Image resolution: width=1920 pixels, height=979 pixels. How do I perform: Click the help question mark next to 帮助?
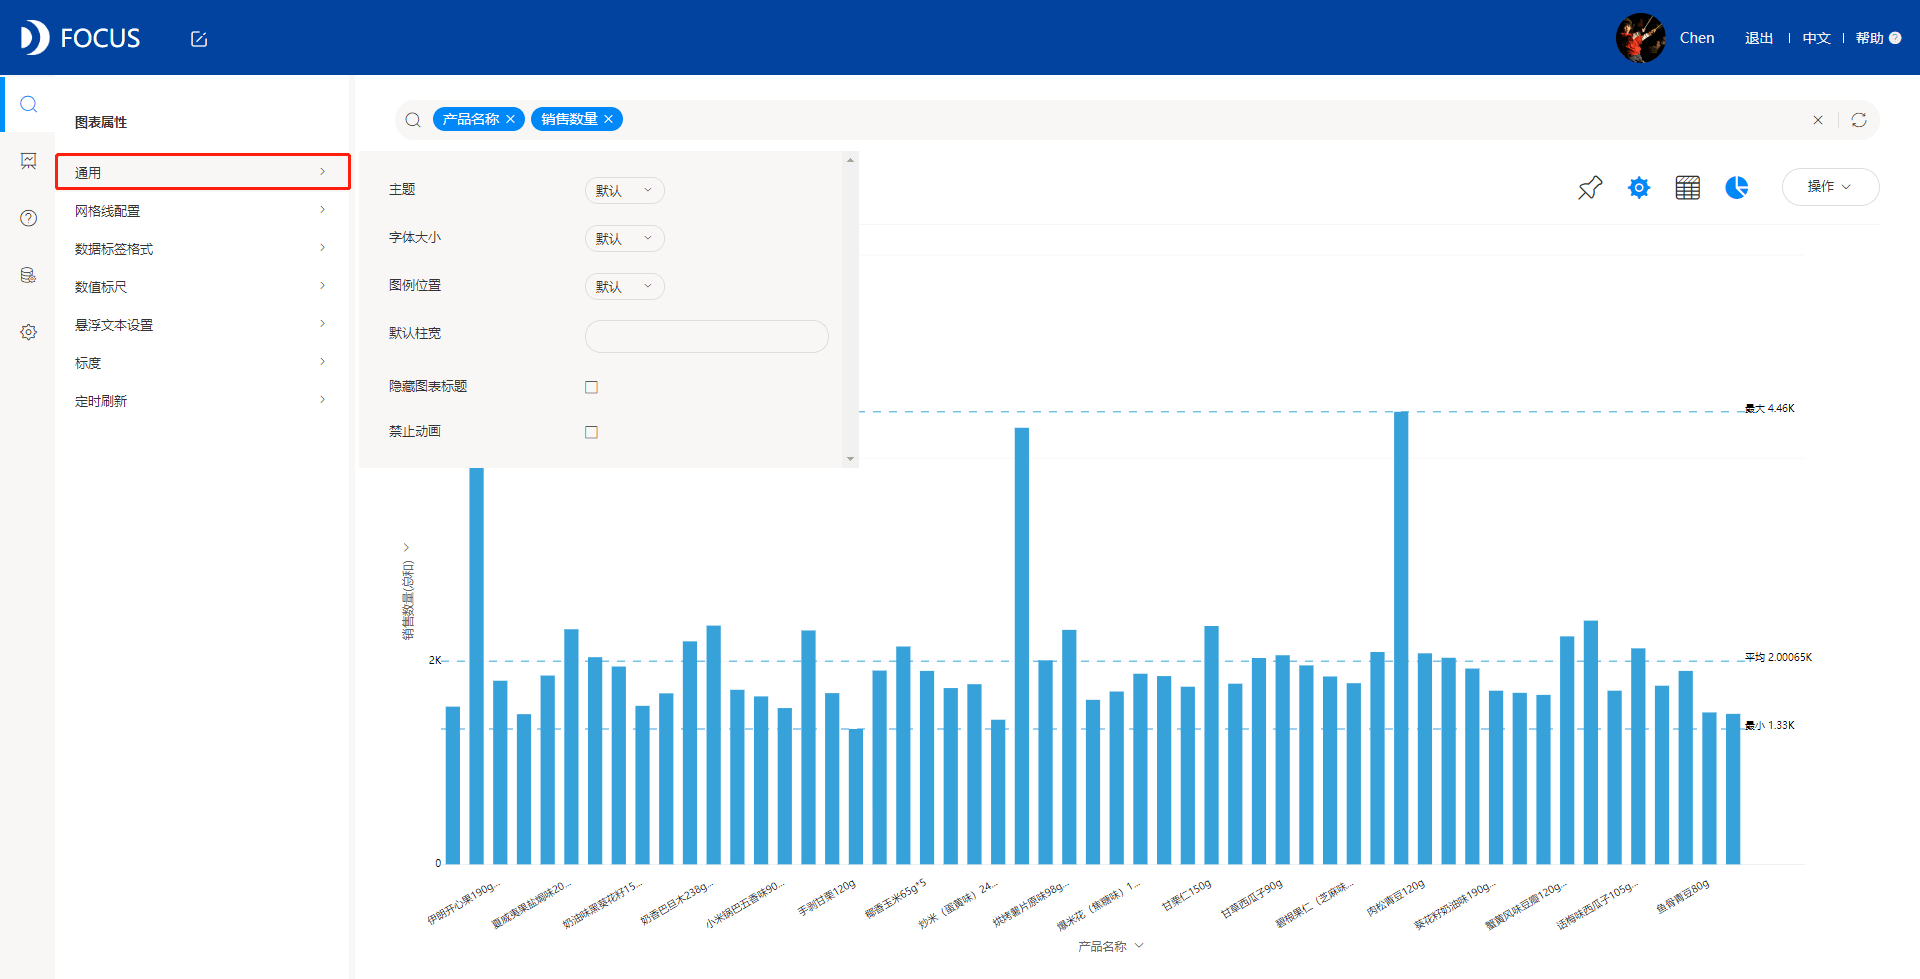tap(1895, 38)
